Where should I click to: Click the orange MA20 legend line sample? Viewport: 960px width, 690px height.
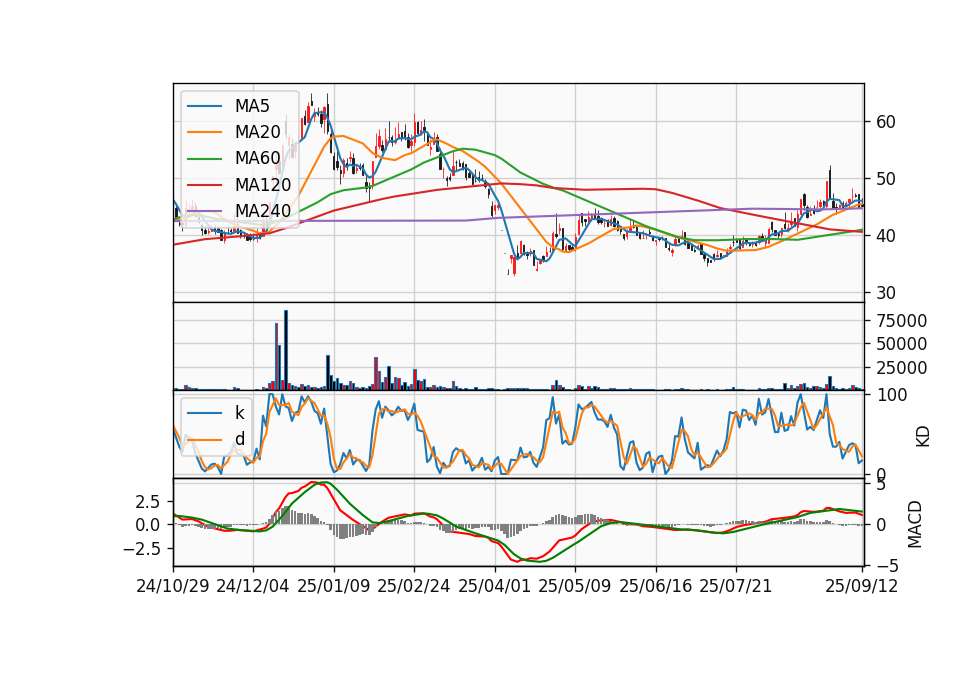click(x=204, y=132)
